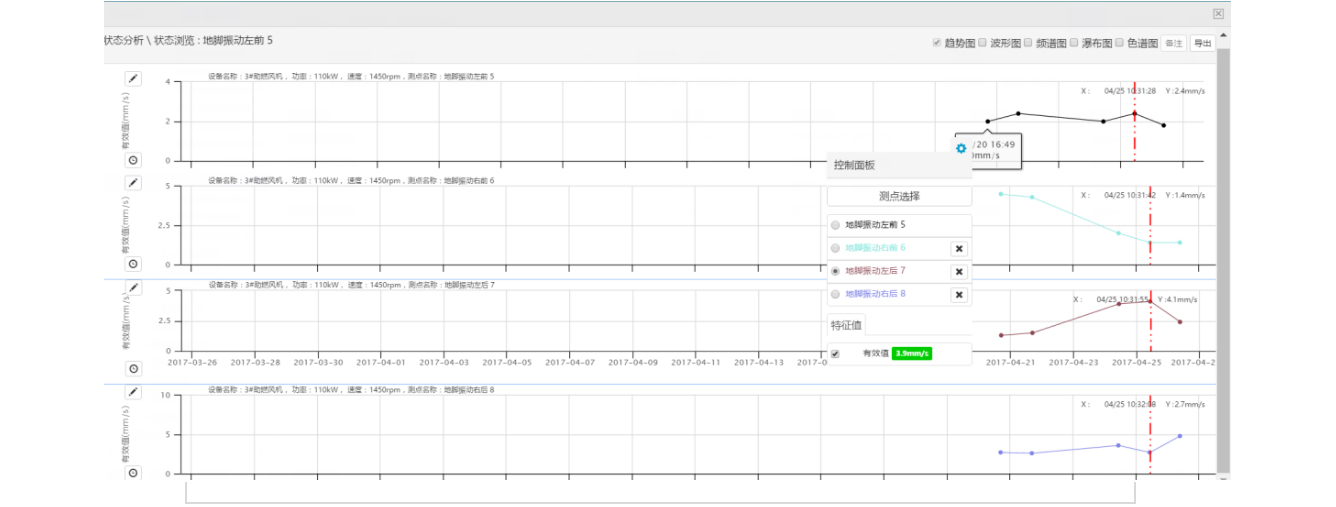Click pencil icon for 地脚振动右前 6 chart
Screen dimensions: 1336x507
click(133, 183)
